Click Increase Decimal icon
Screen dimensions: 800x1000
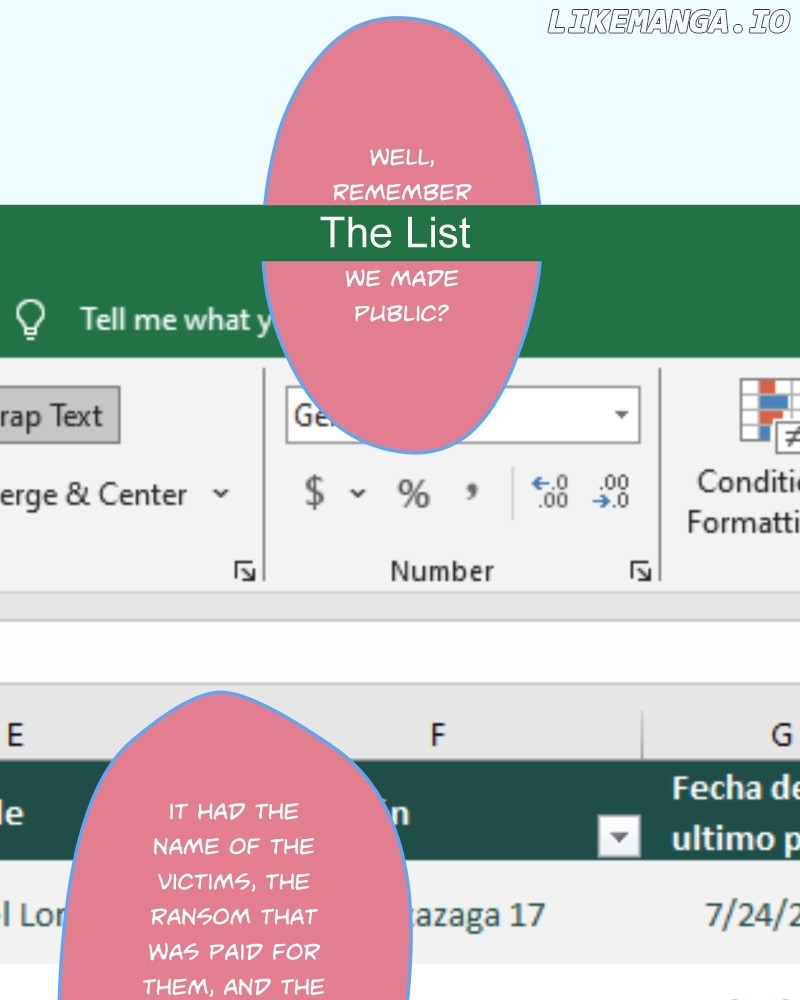(550, 492)
